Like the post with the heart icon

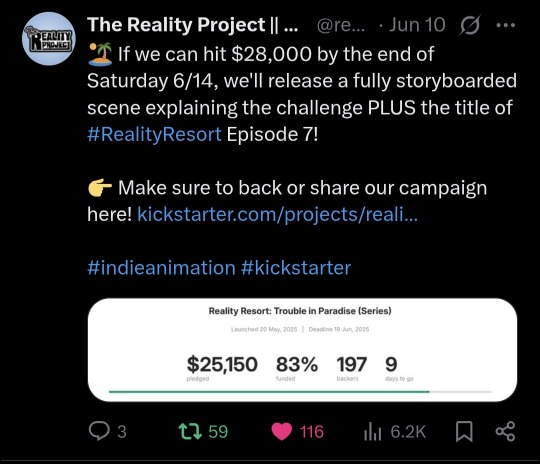[x=282, y=432]
